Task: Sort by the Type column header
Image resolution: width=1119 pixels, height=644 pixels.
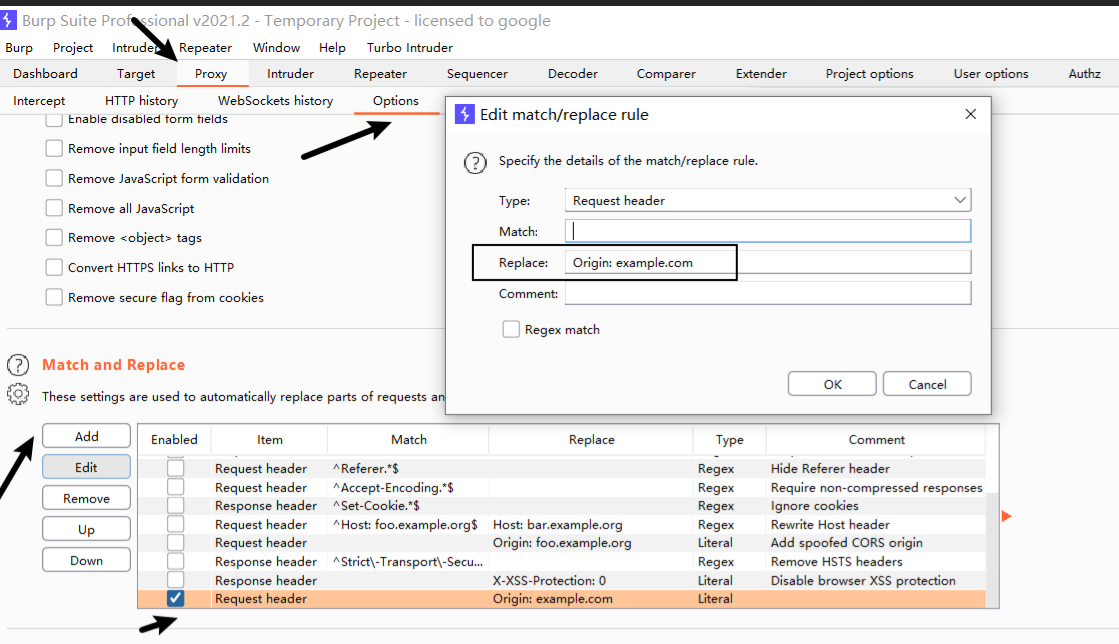Action: click(729, 440)
